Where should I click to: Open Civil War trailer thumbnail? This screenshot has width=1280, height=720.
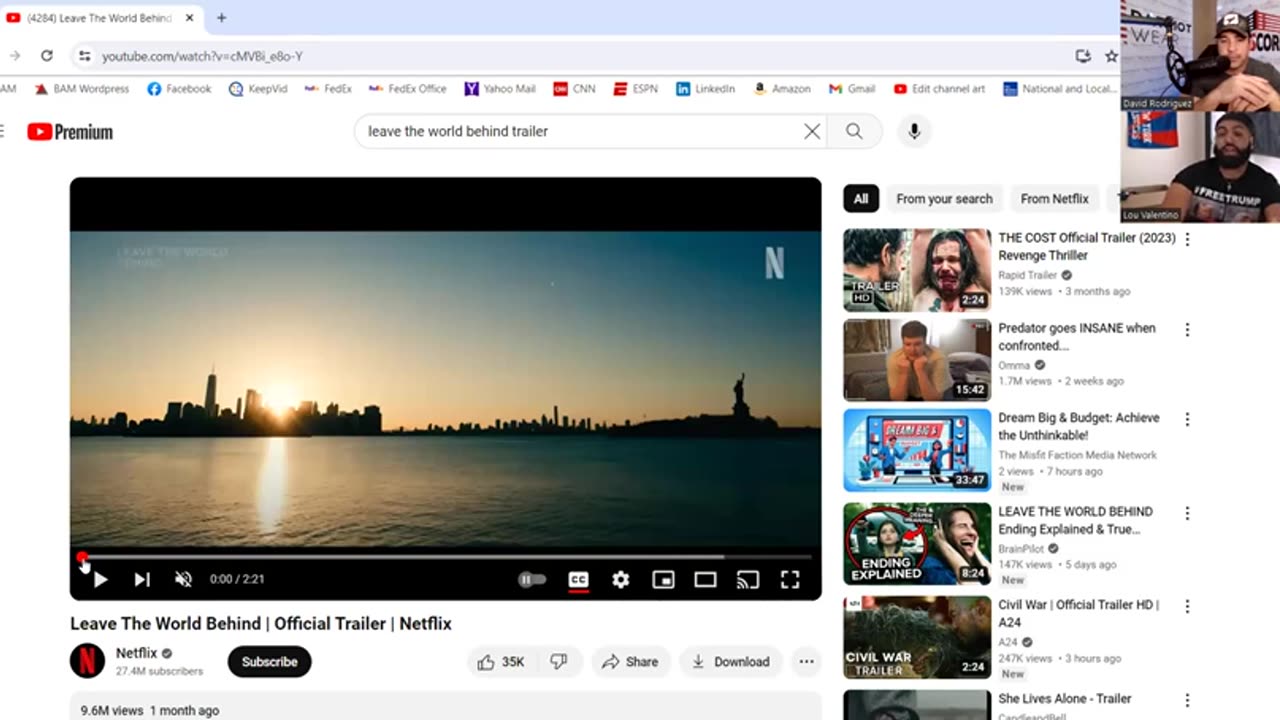(917, 637)
